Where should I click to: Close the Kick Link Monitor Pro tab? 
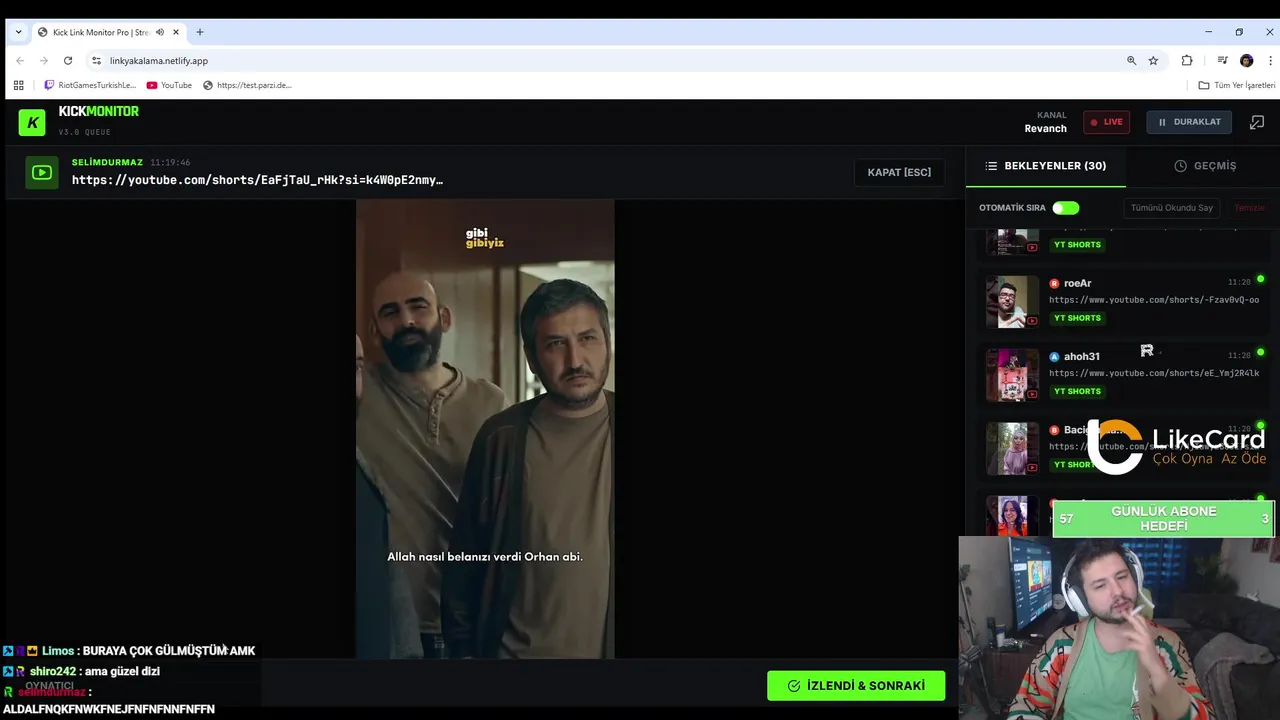tap(176, 32)
